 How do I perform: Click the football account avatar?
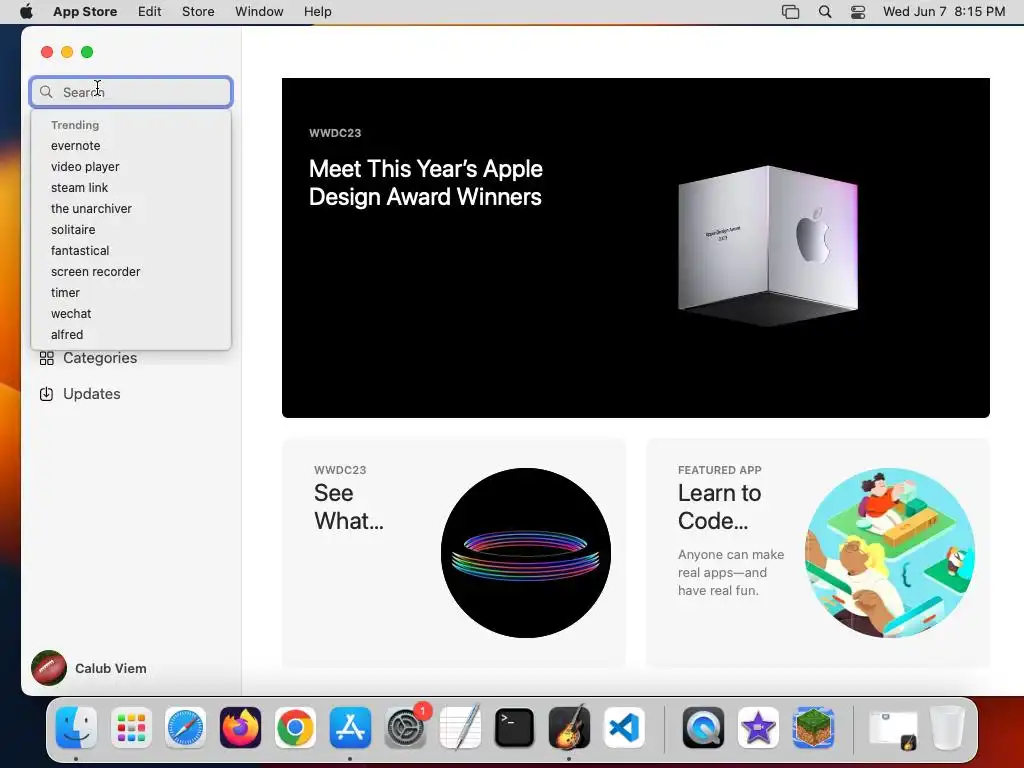tap(49, 668)
